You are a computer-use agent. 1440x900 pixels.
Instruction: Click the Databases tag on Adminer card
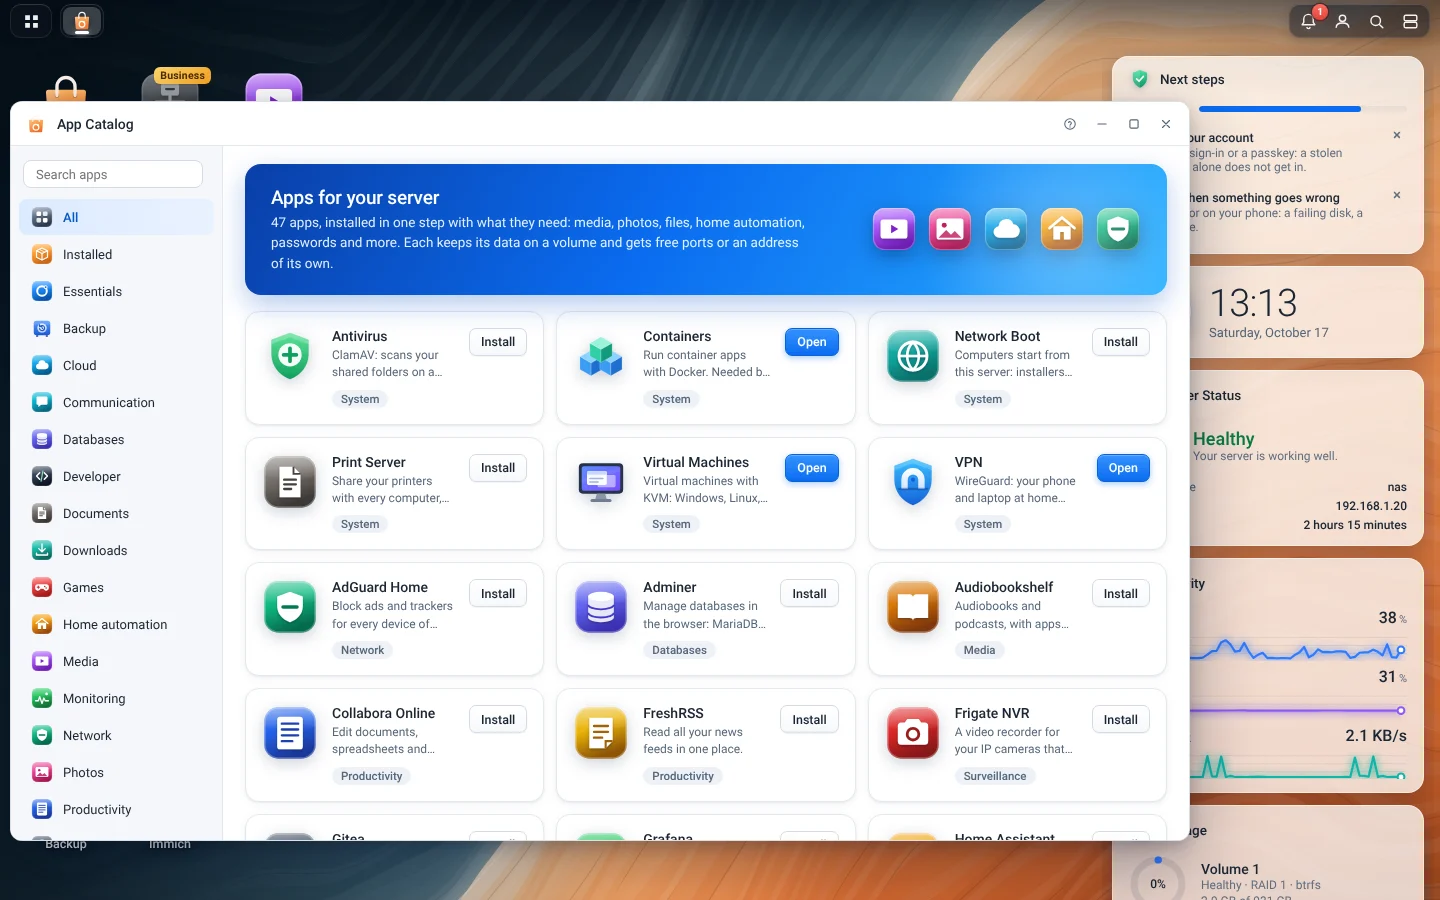680,650
